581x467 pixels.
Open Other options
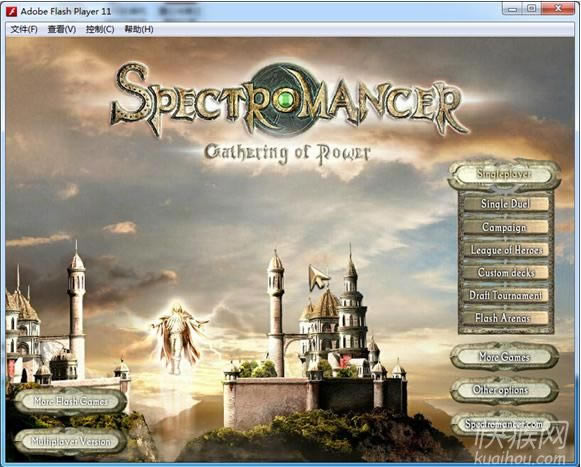click(504, 390)
